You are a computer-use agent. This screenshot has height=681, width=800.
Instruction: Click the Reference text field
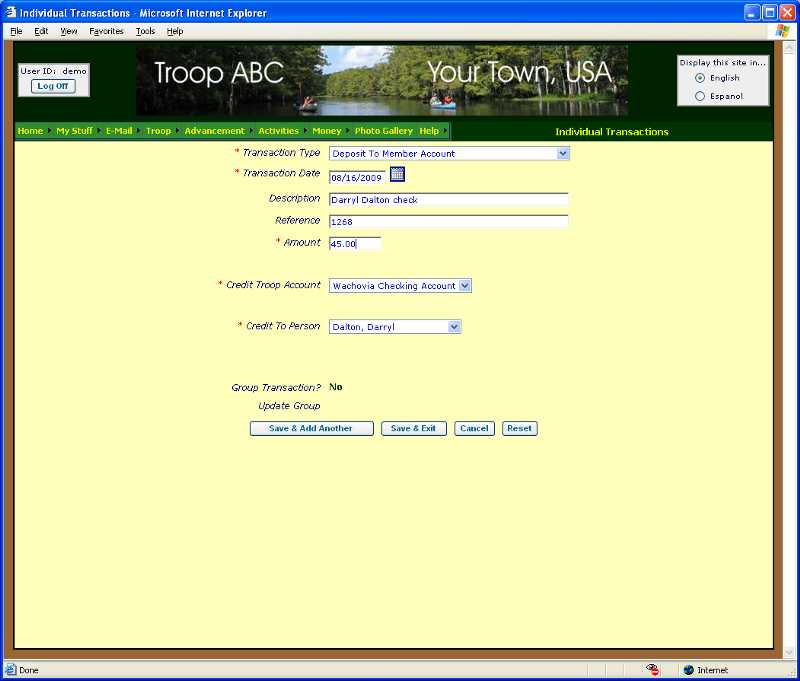[448, 221]
